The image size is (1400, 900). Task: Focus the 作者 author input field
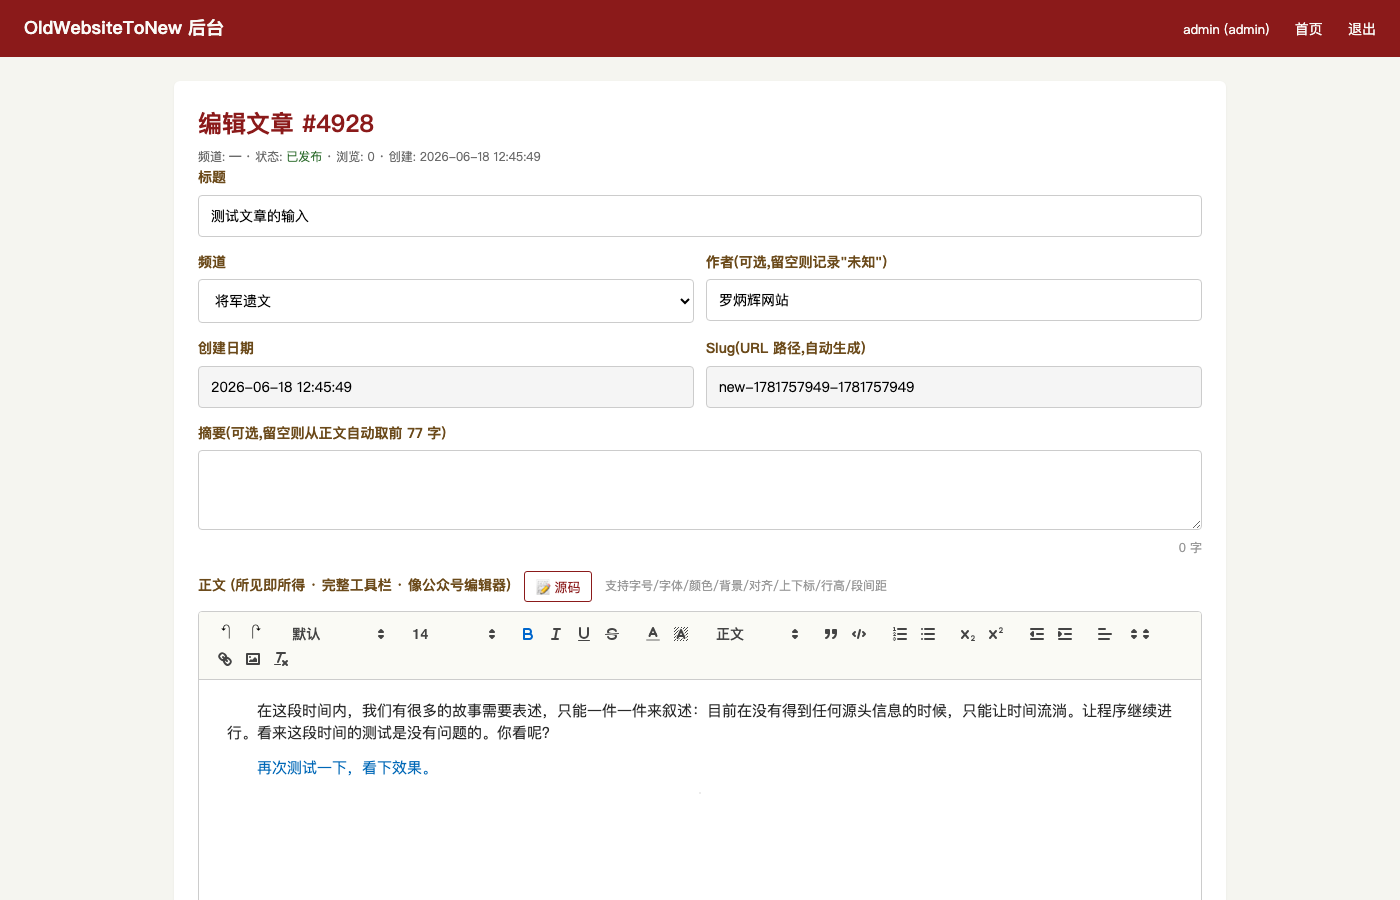954,300
